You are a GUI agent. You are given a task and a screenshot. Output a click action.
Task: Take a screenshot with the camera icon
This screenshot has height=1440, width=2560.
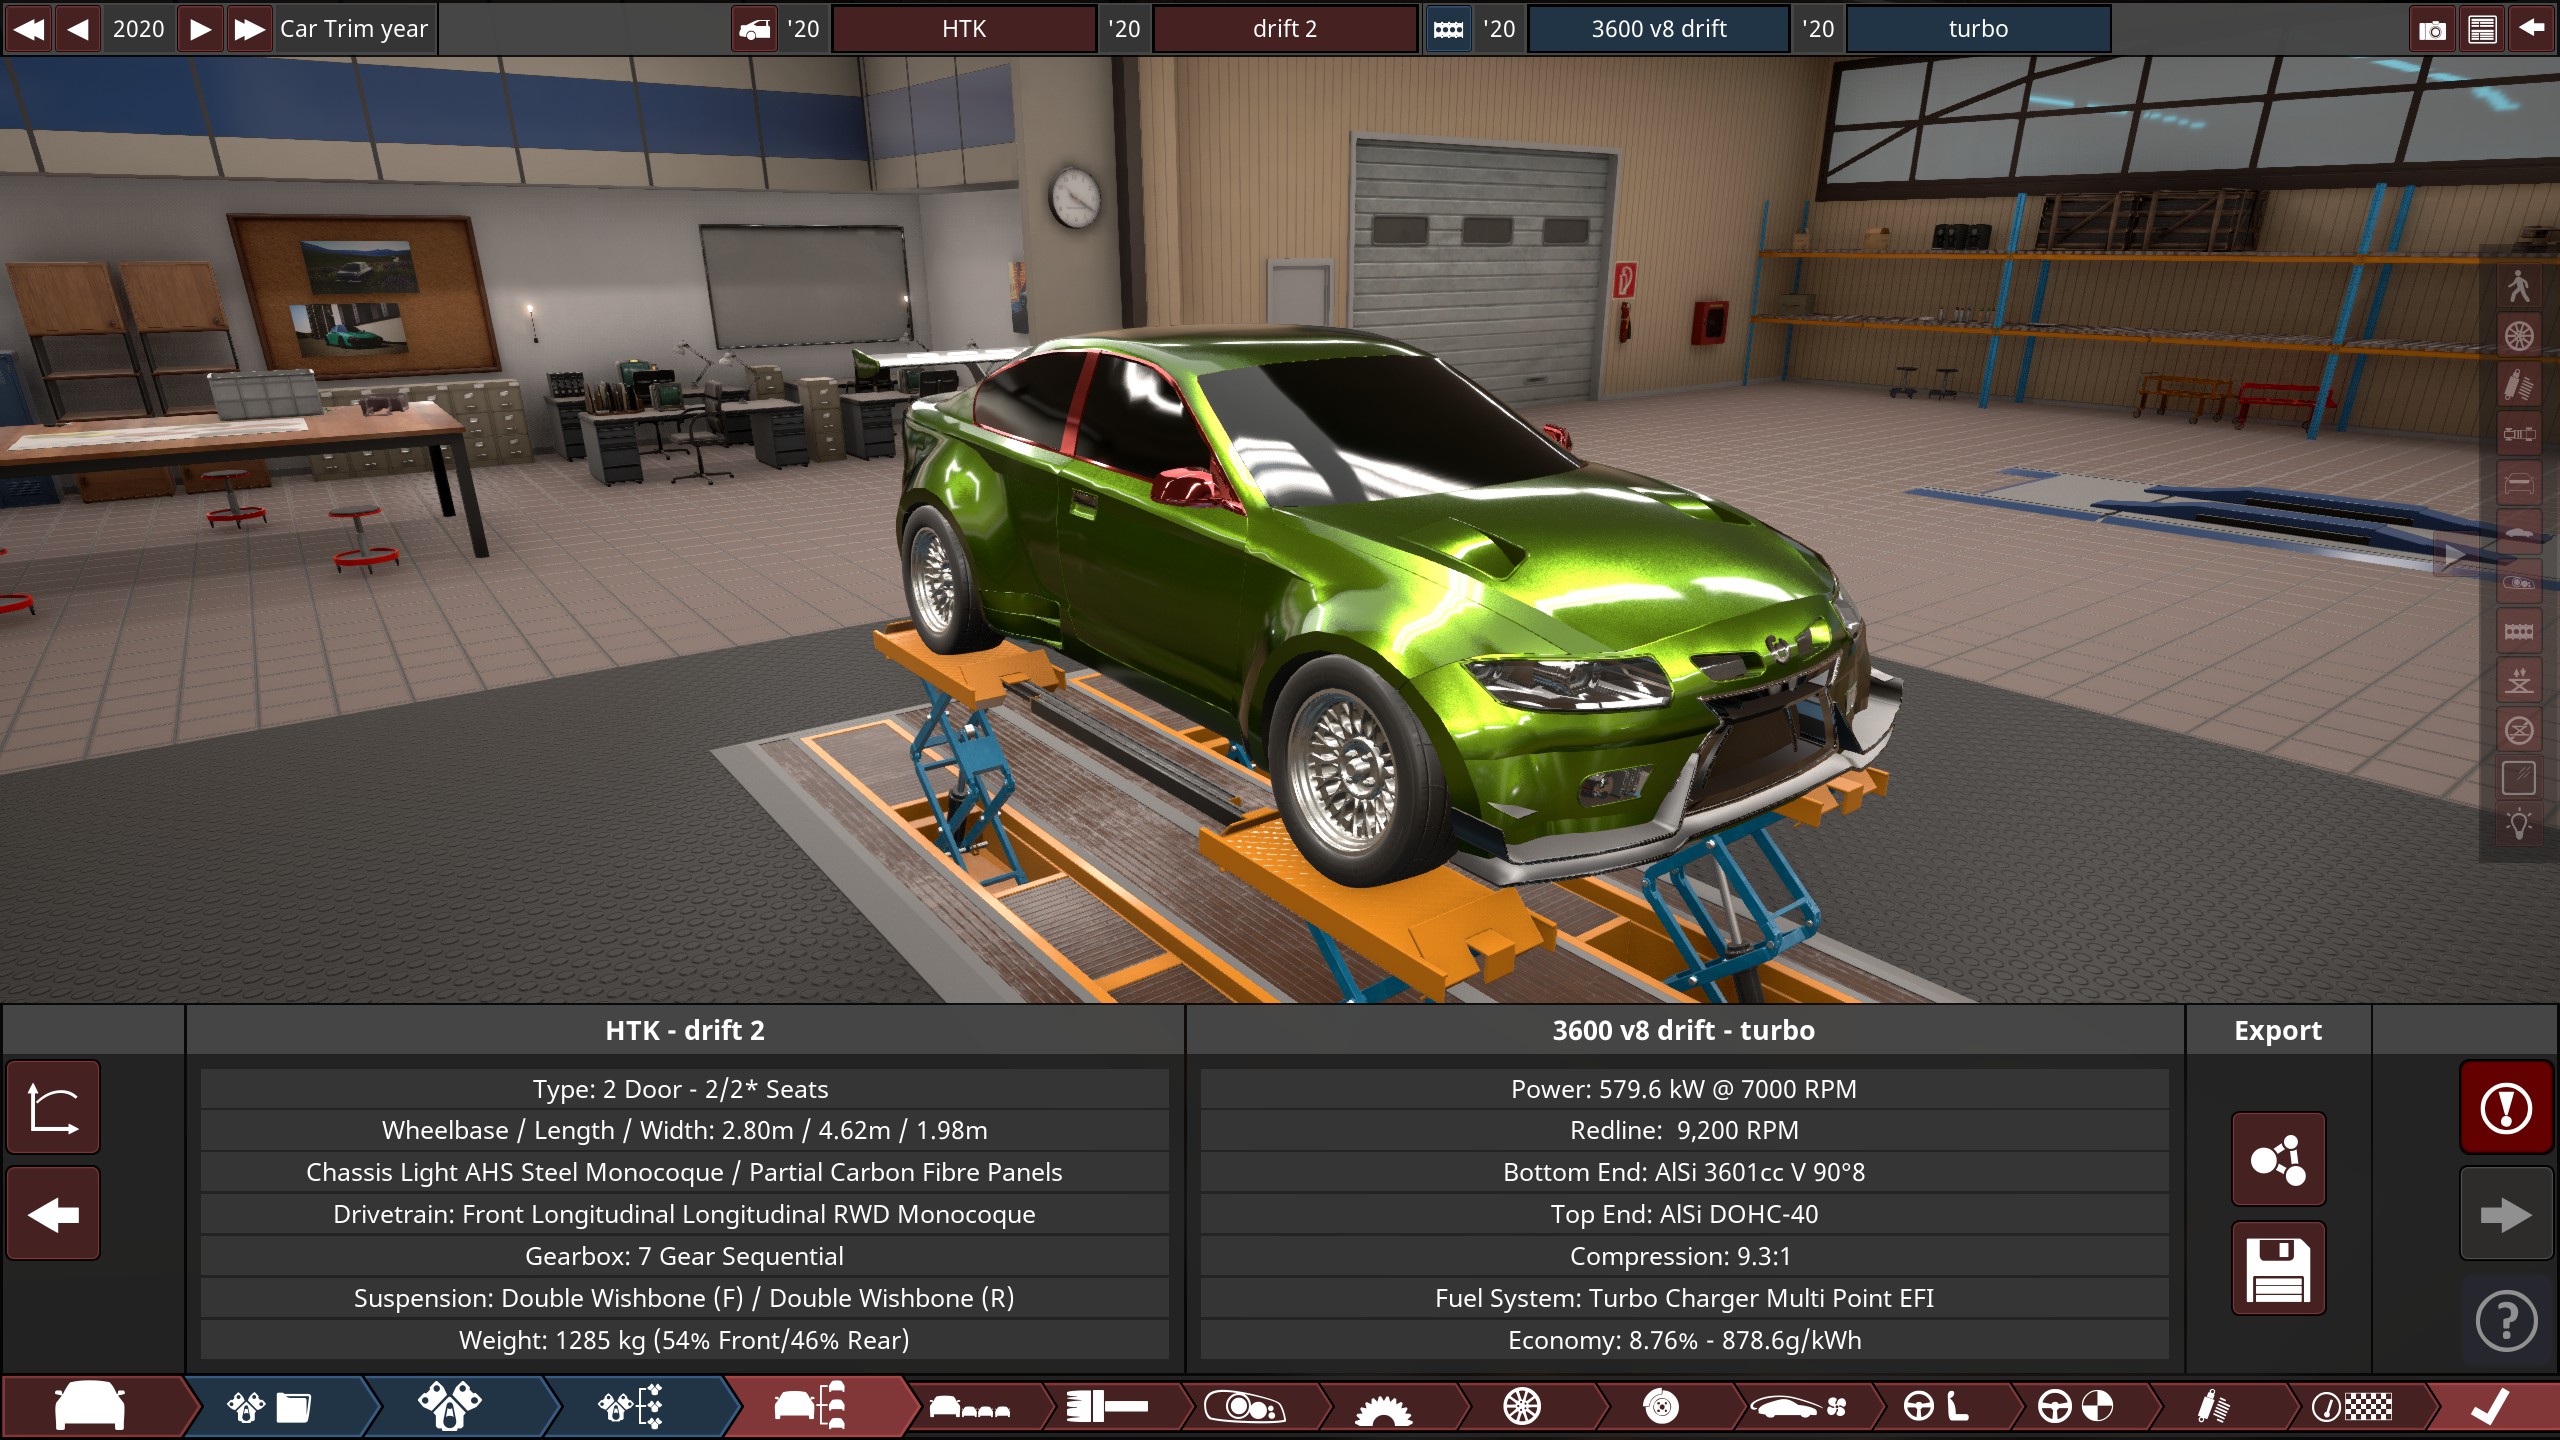tap(2432, 29)
